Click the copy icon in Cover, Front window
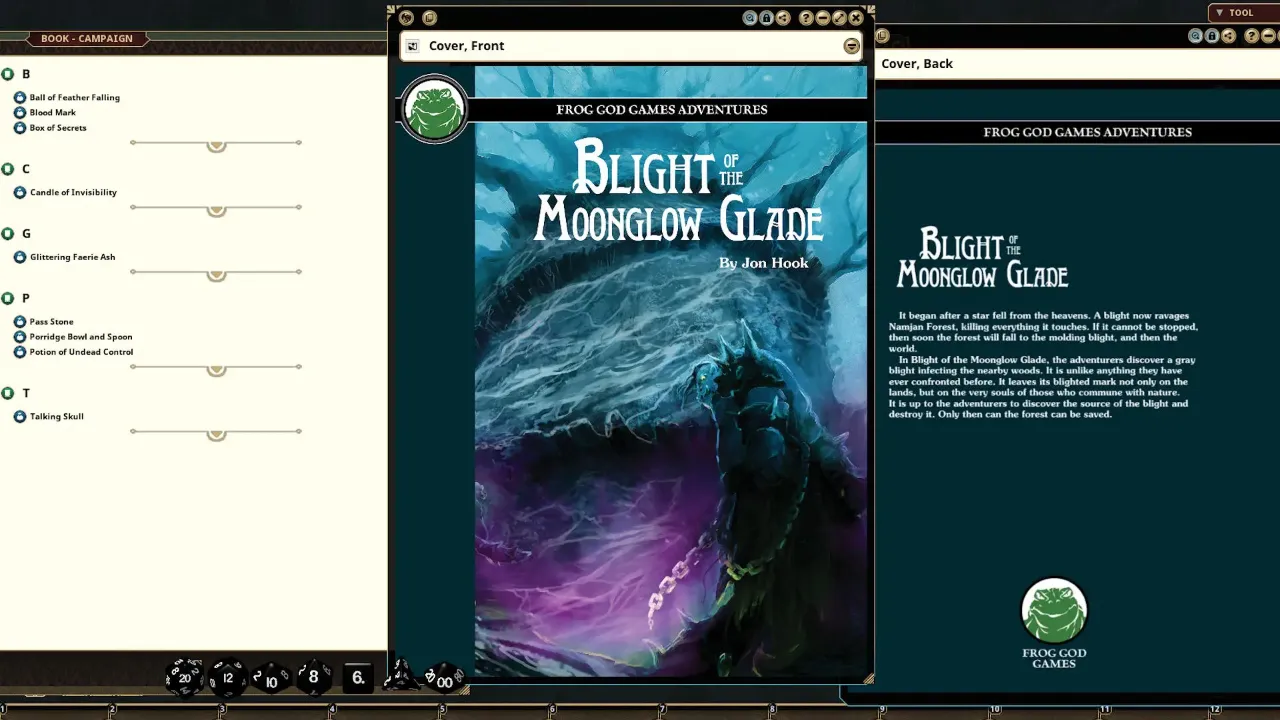Screen dimensions: 1280x720 [429, 18]
